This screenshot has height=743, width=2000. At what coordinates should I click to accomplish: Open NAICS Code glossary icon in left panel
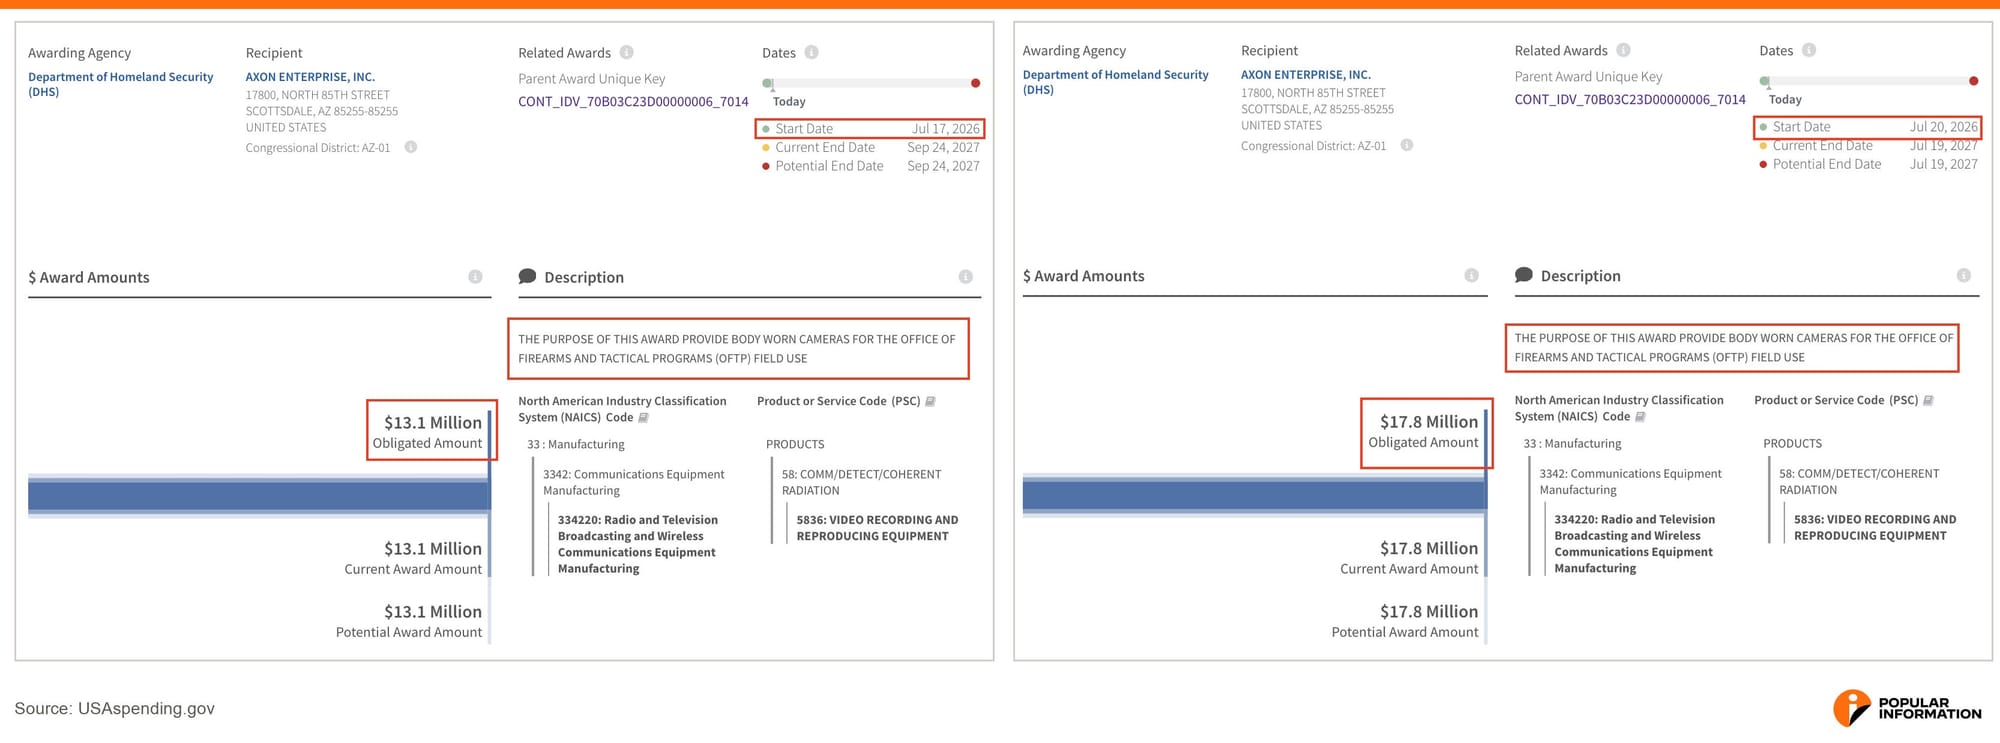(643, 418)
